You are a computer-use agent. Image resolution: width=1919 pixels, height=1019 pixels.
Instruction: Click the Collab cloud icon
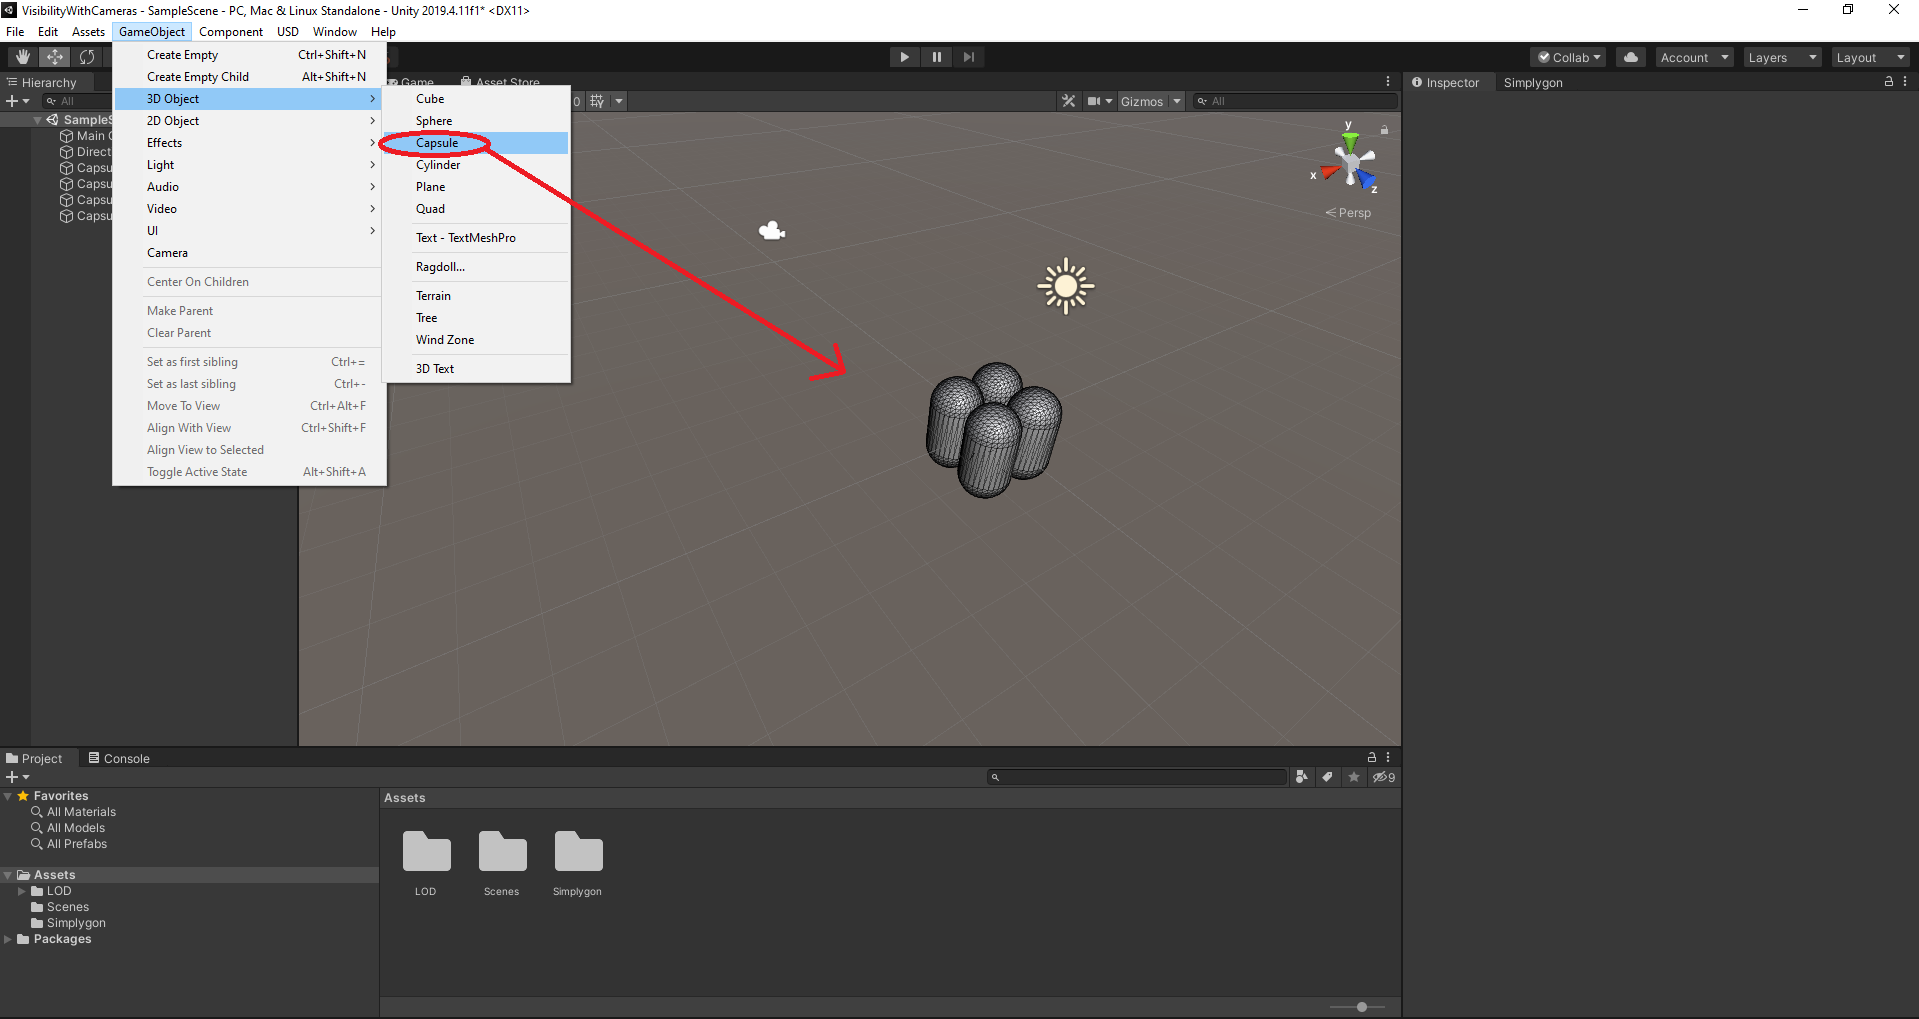[1630, 57]
